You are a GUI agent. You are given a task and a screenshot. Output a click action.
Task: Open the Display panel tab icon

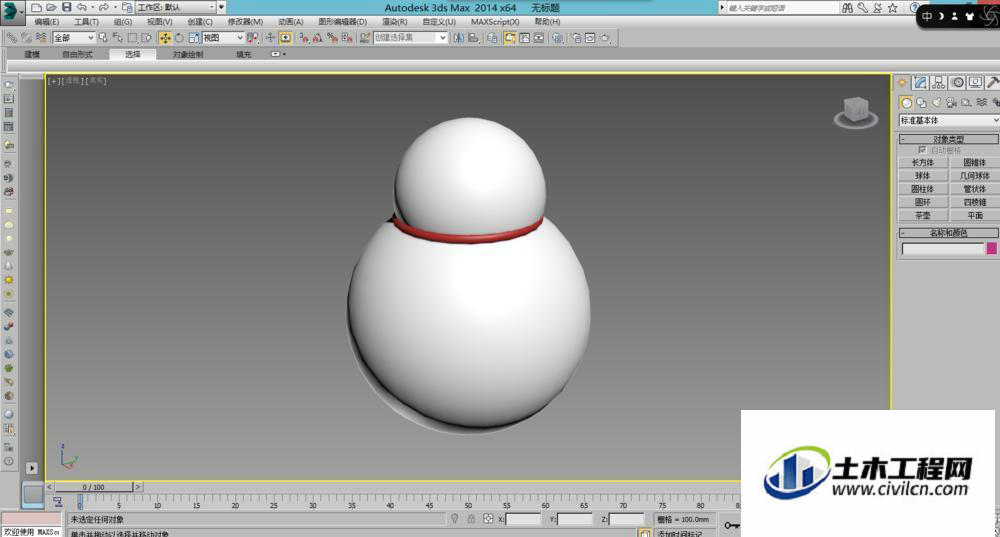pyautogui.click(x=975, y=82)
